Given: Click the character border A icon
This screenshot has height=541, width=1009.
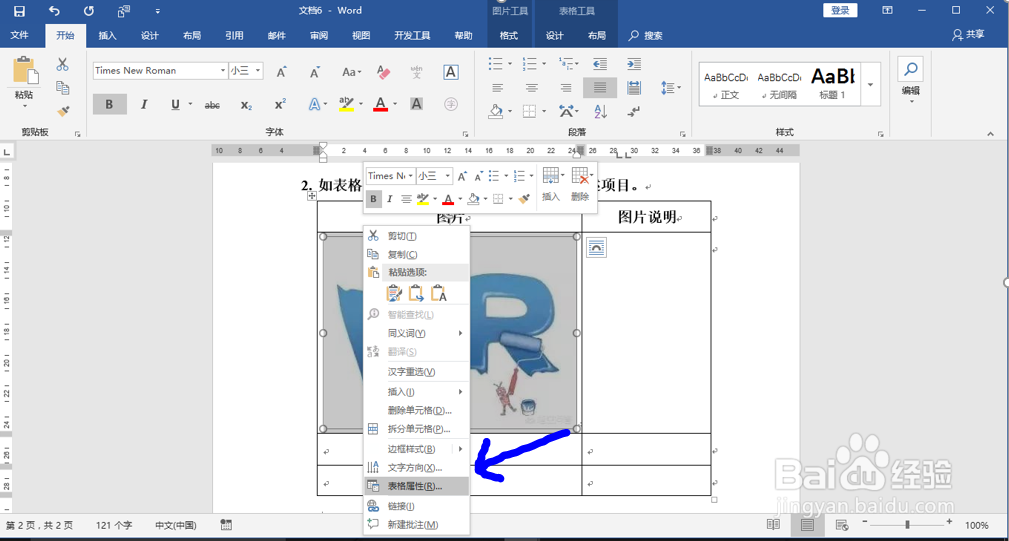Looking at the screenshot, I should point(450,72).
